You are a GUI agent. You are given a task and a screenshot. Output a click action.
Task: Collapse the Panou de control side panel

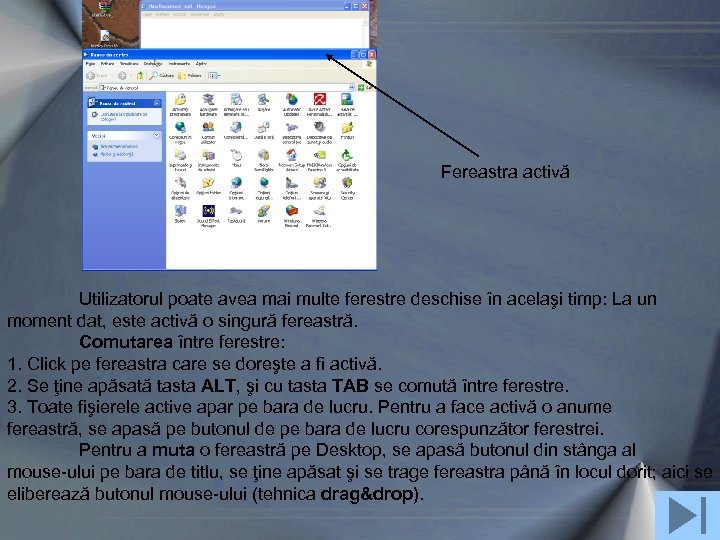157,103
